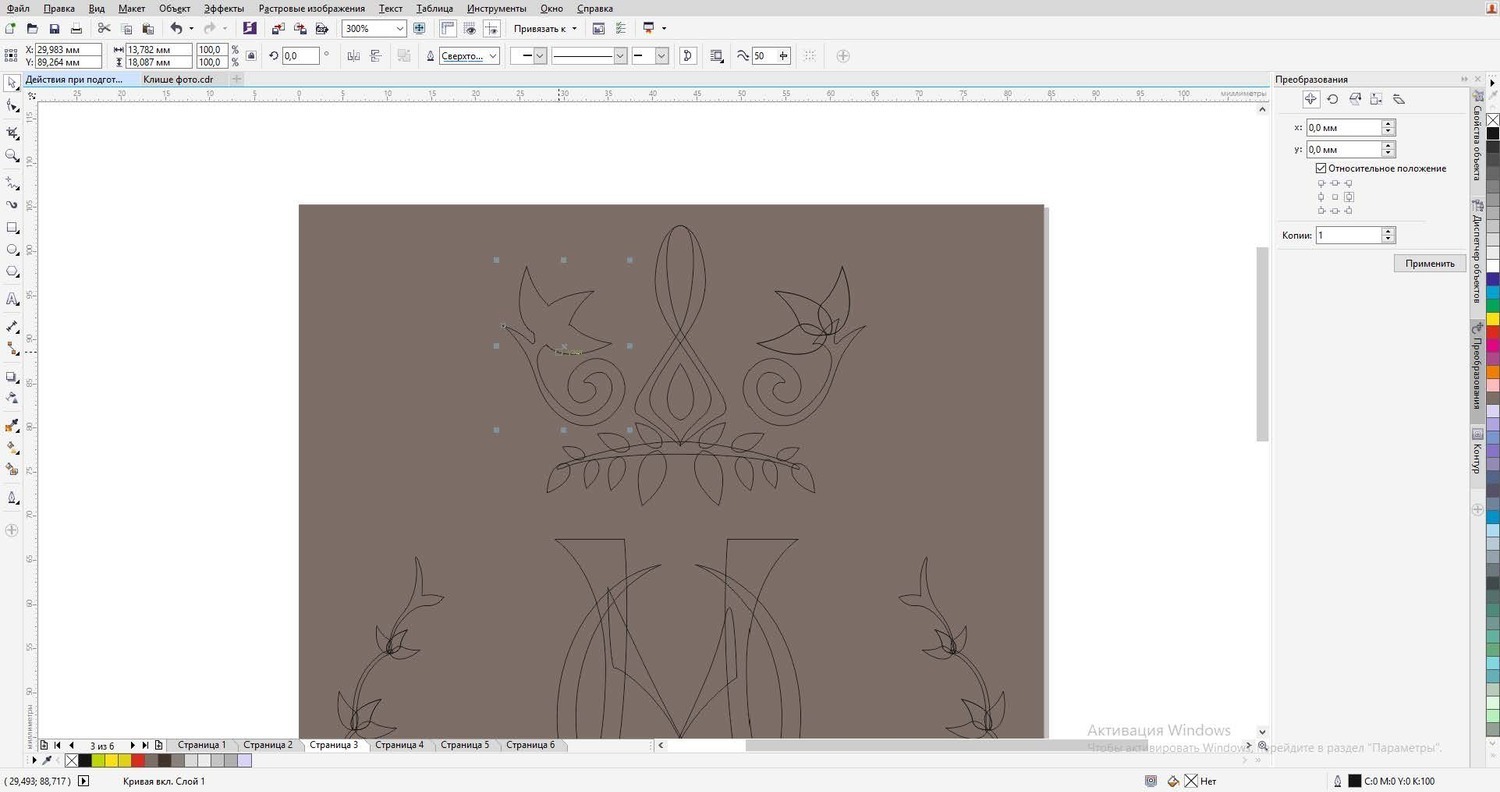Click the Cut scissors icon

tap(104, 29)
